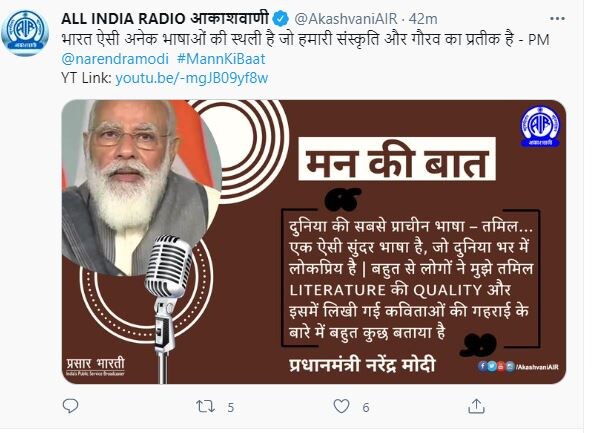Open the ALL INDIA RADIO आकाशवाणी account name
This screenshot has height=433, width=595.
pos(165,18)
